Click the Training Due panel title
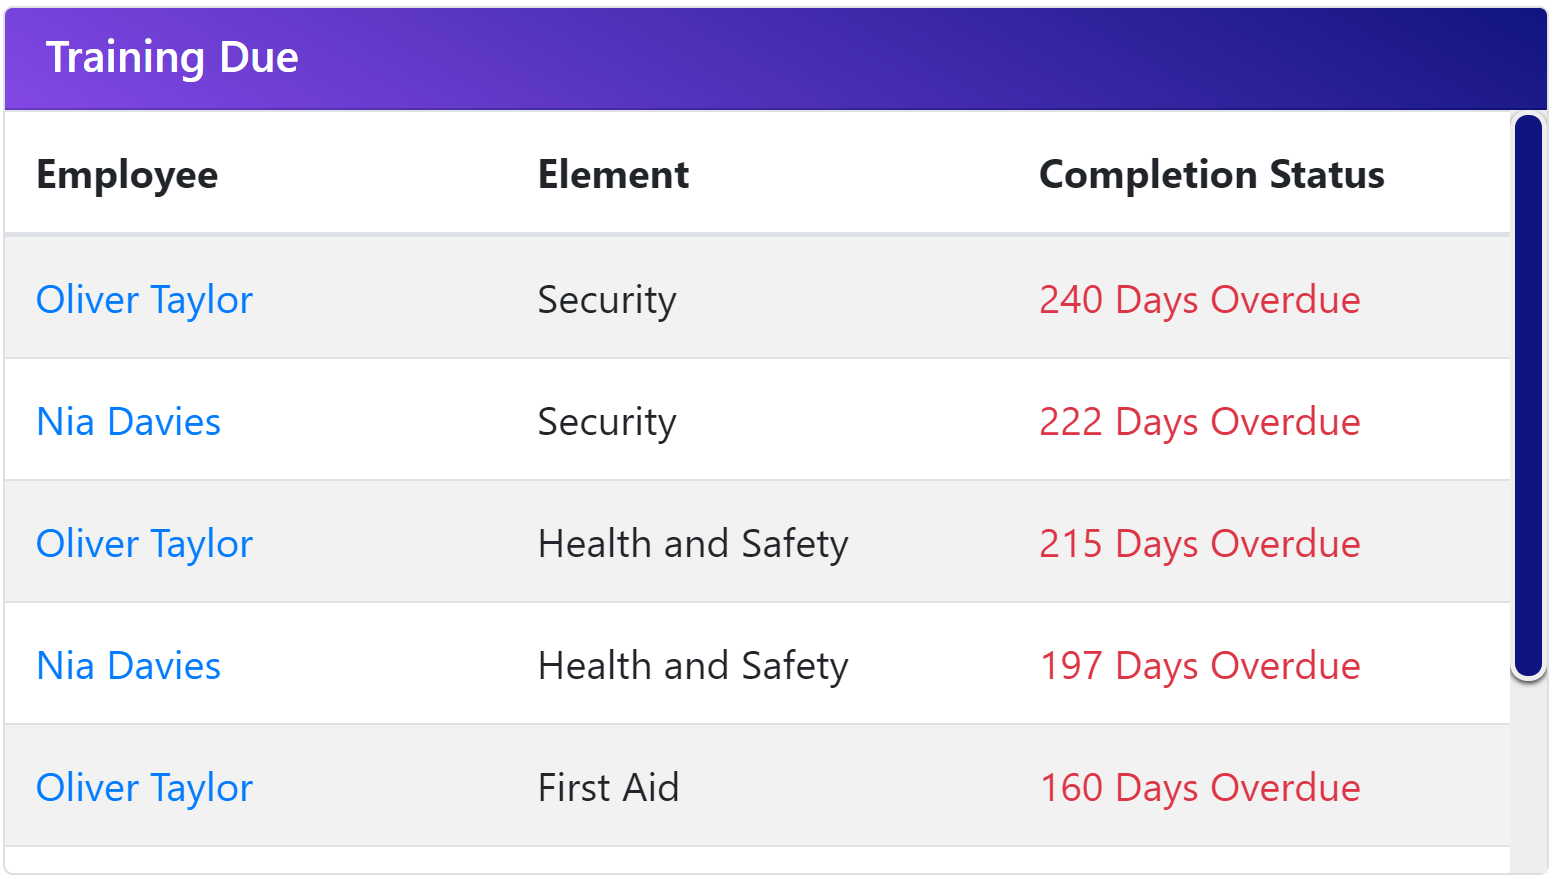Screen dimensions: 1554x879 tap(172, 57)
